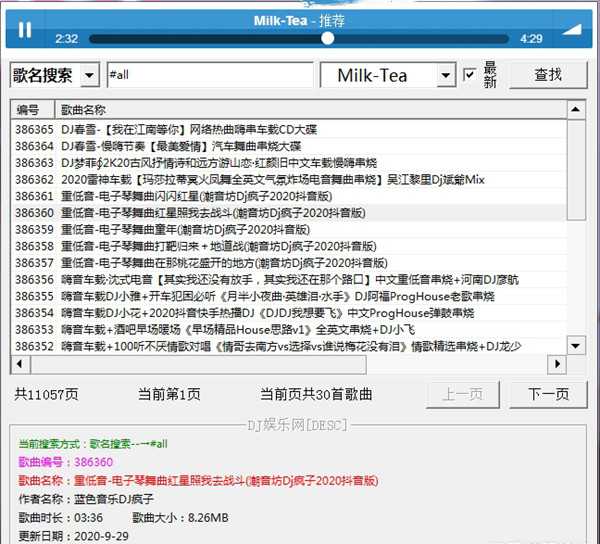This screenshot has width=600, height=544.
Task: Go to next page with 下一页
Action: [547, 394]
